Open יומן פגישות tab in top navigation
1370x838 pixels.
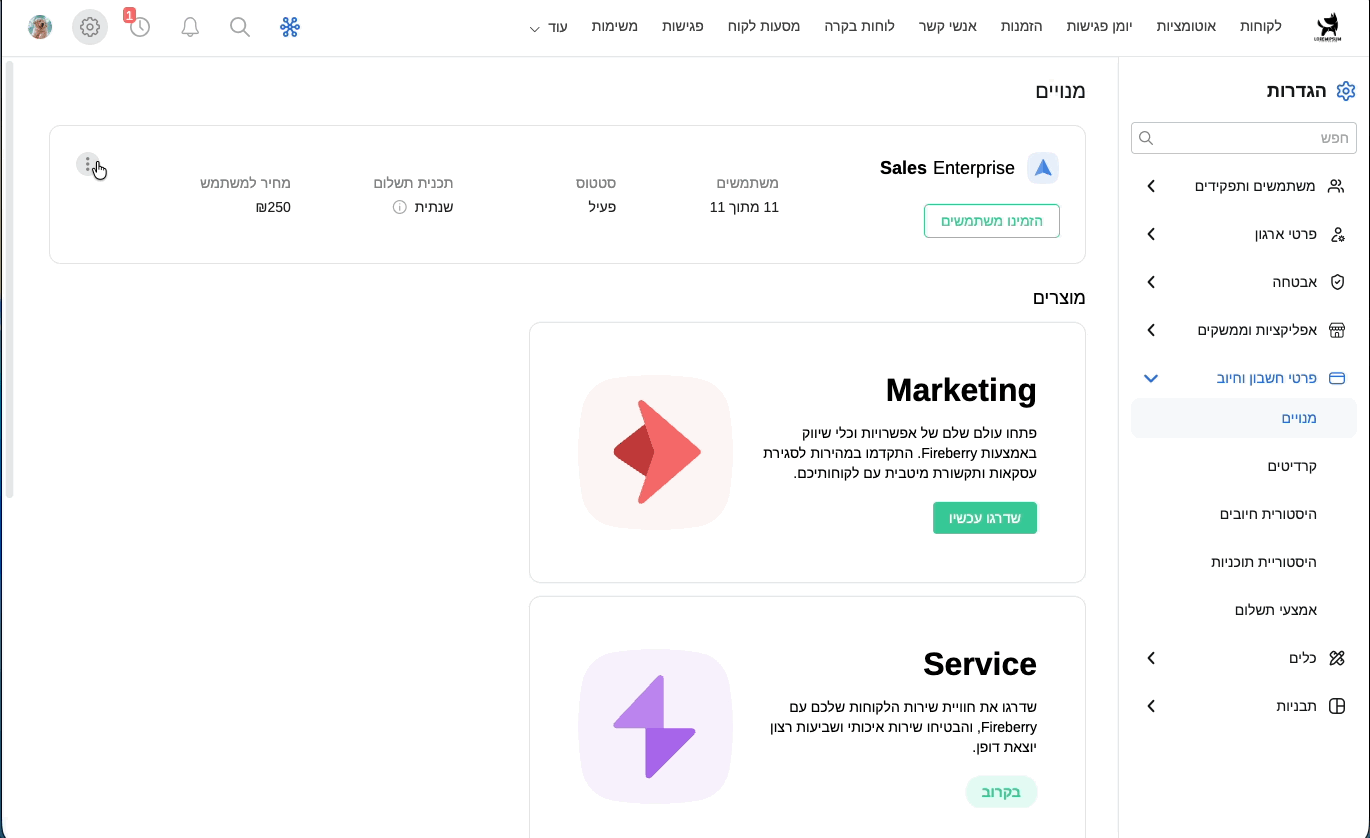tap(1100, 26)
